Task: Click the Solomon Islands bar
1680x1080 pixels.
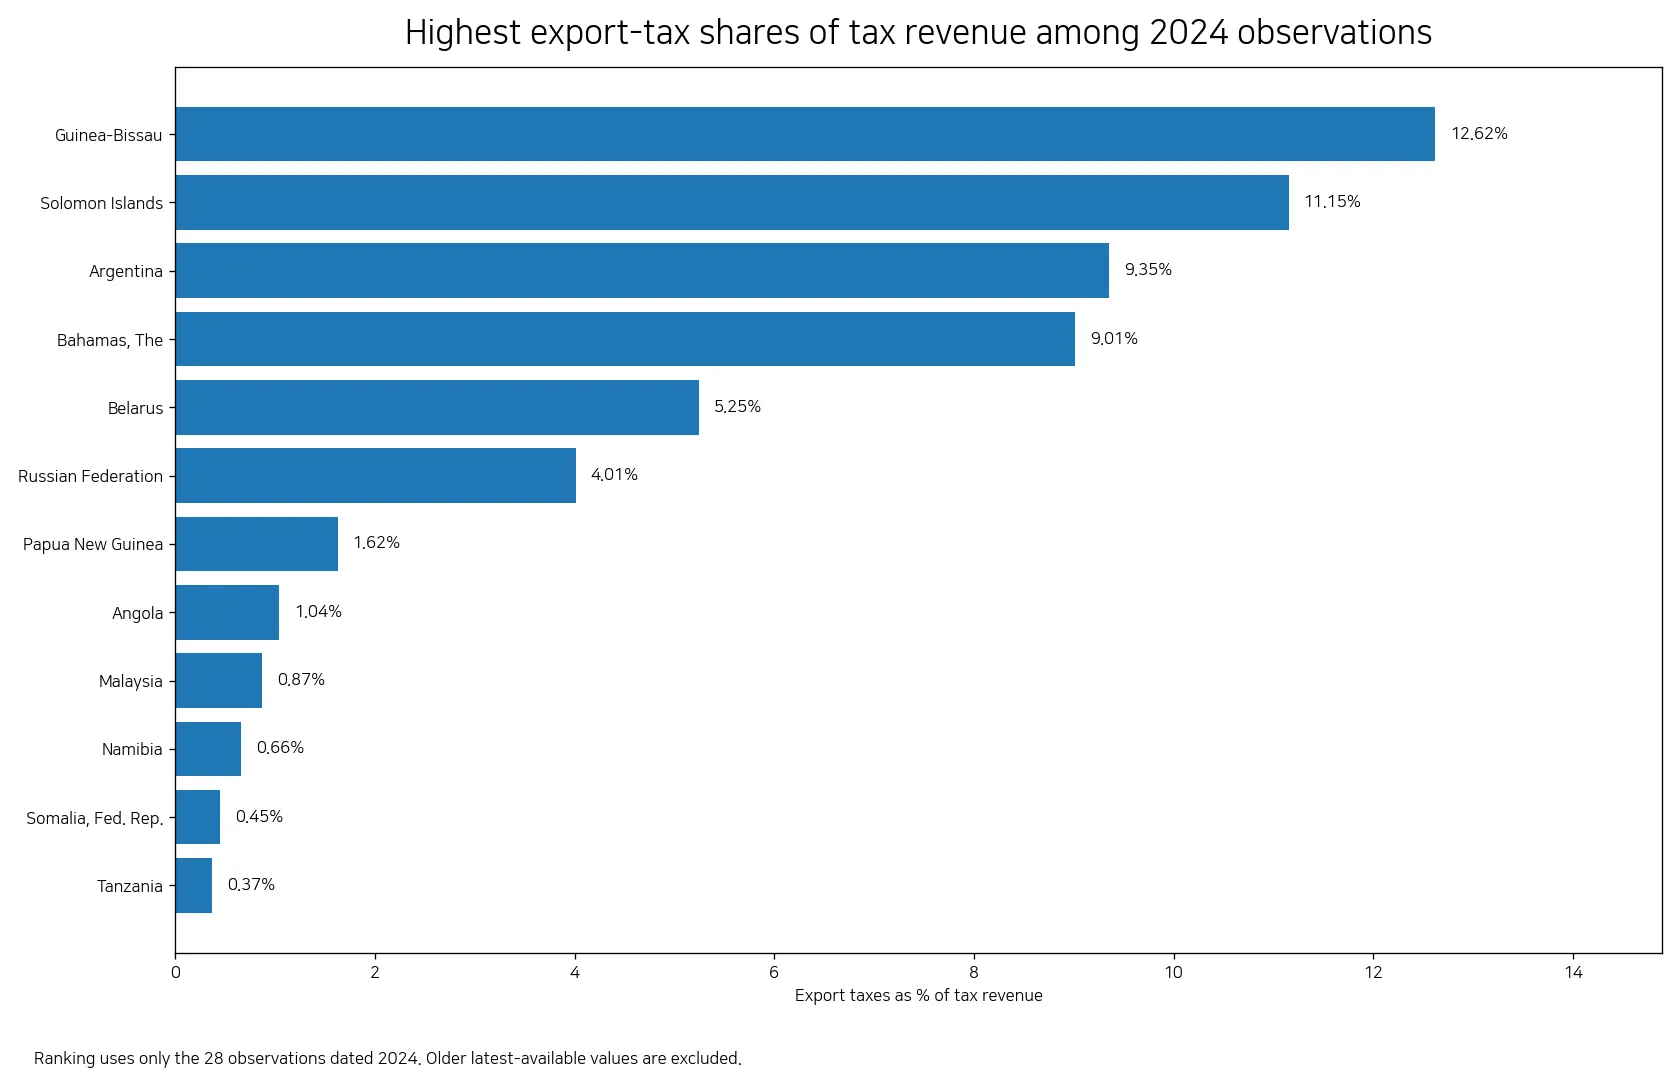Action: point(732,202)
